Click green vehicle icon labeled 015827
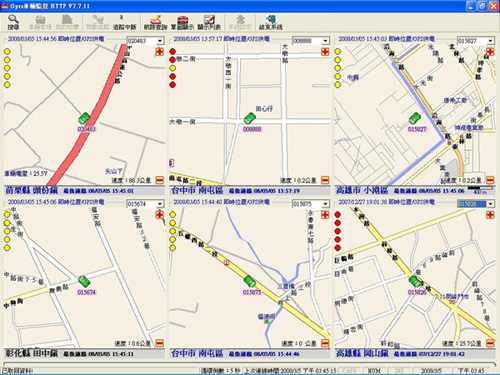 point(415,118)
